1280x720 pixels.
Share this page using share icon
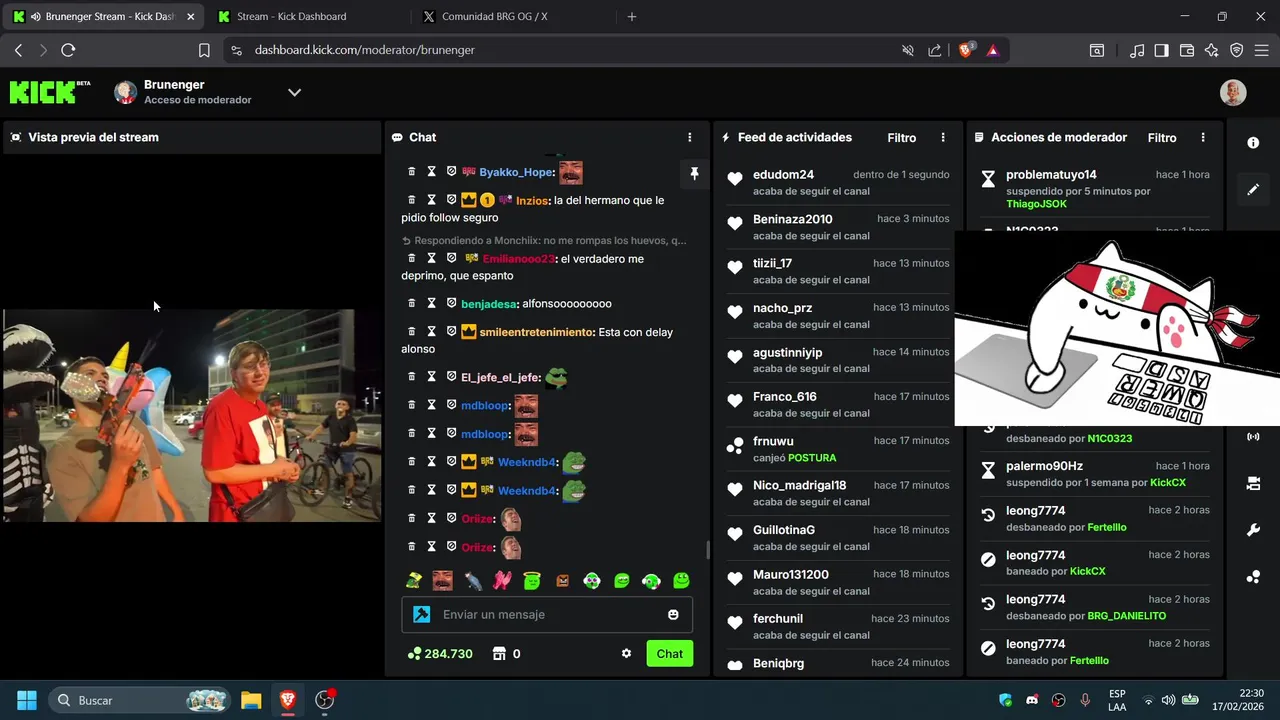pyautogui.click(x=935, y=50)
